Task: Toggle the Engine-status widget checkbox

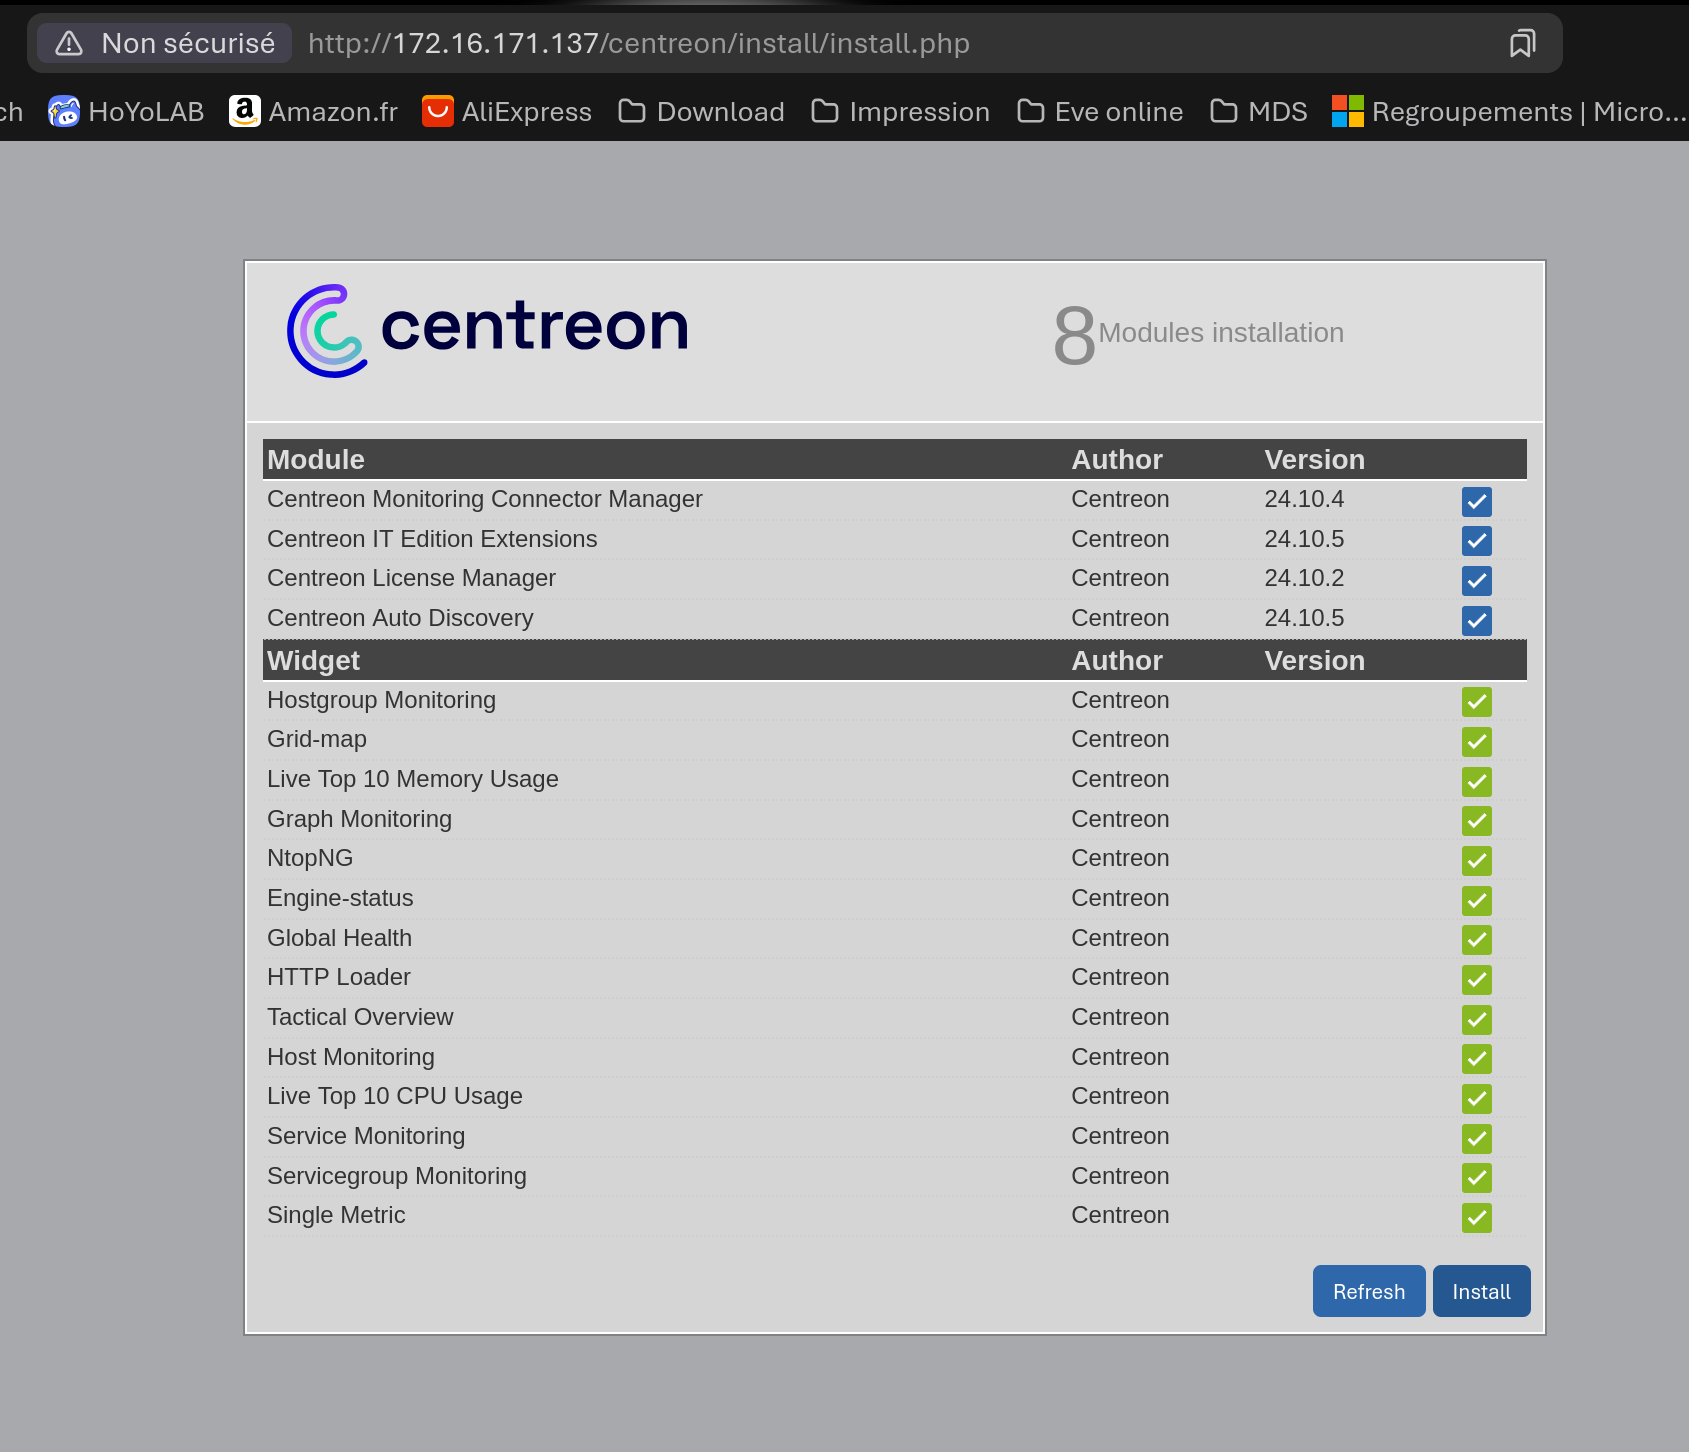Action: [x=1476, y=900]
